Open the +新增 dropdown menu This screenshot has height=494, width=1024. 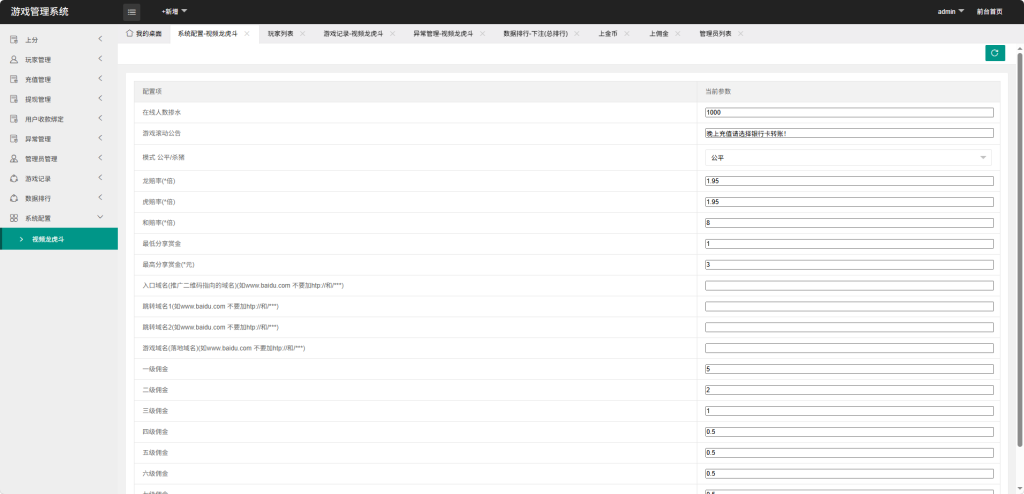174,12
